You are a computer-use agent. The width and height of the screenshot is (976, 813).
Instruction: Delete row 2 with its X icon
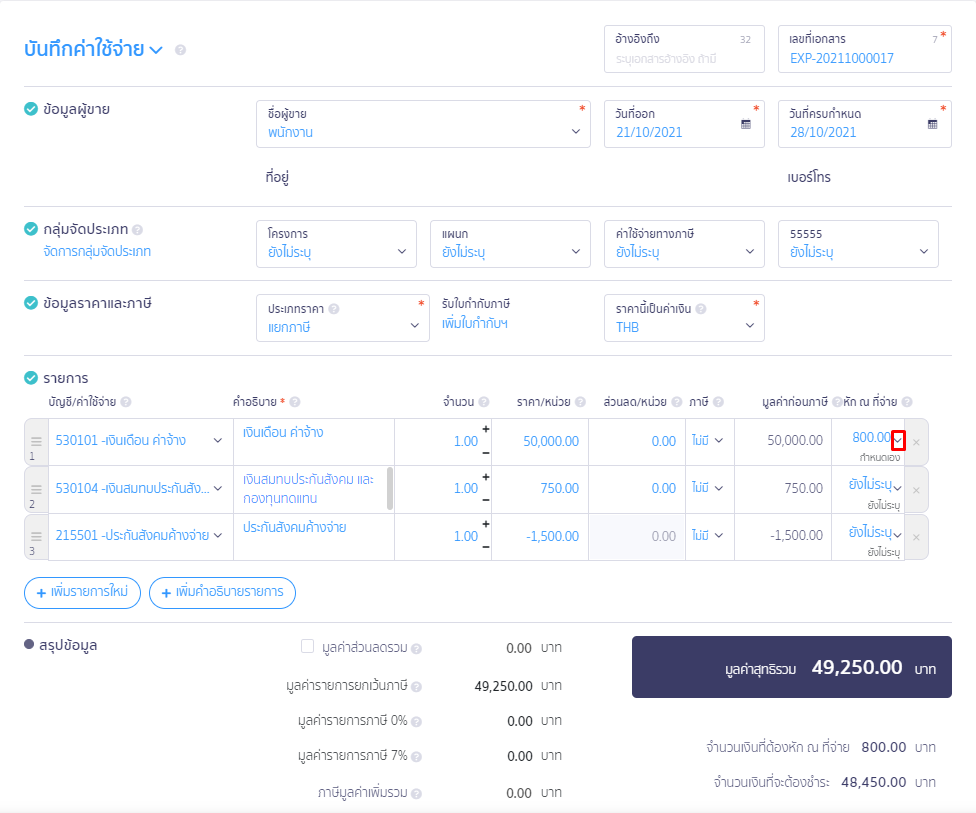click(x=916, y=490)
